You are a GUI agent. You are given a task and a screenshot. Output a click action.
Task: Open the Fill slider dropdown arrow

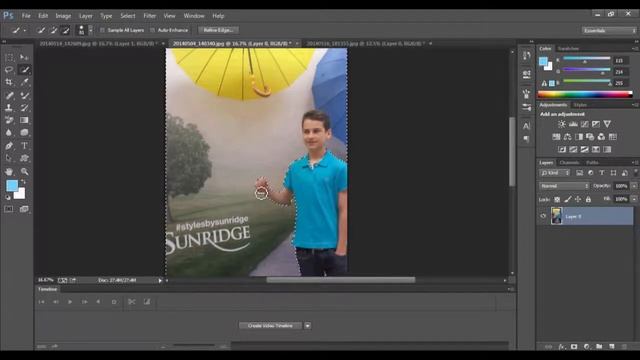pos(634,199)
